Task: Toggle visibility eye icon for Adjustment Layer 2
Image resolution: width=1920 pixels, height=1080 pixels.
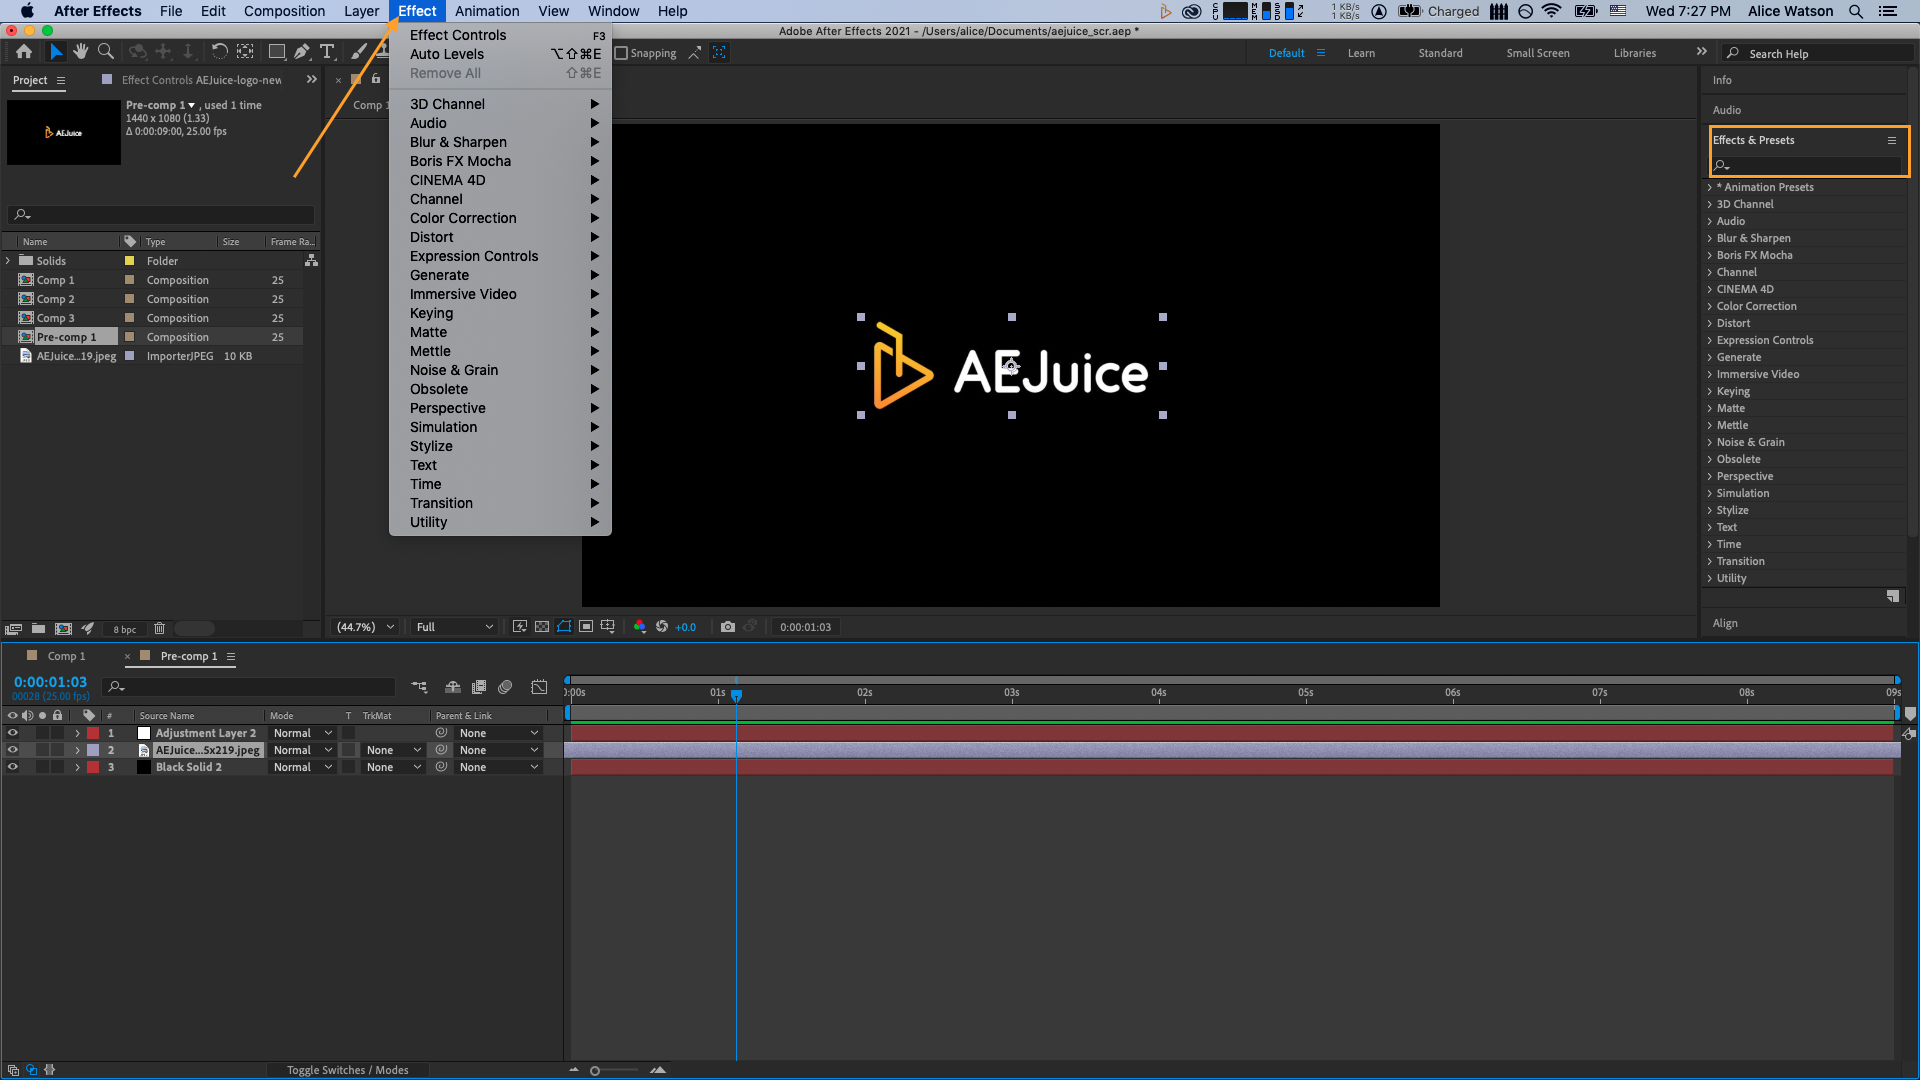Action: (11, 733)
